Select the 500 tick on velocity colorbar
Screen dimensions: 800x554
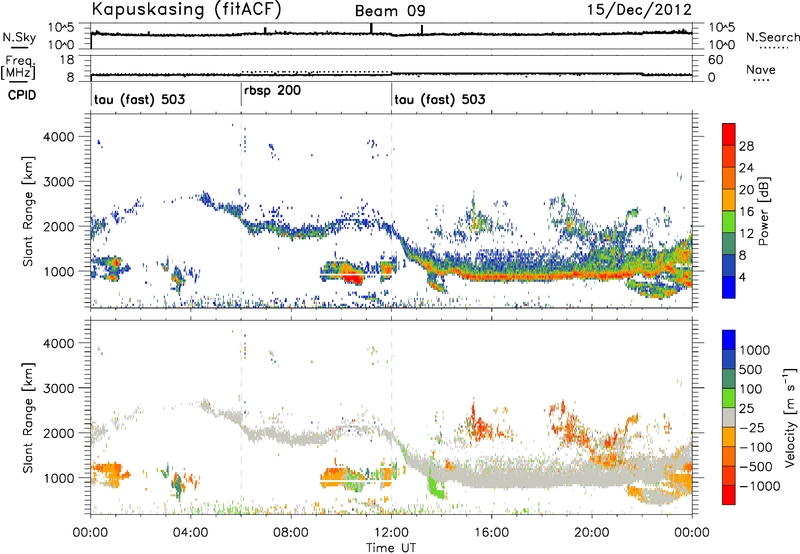pos(753,369)
